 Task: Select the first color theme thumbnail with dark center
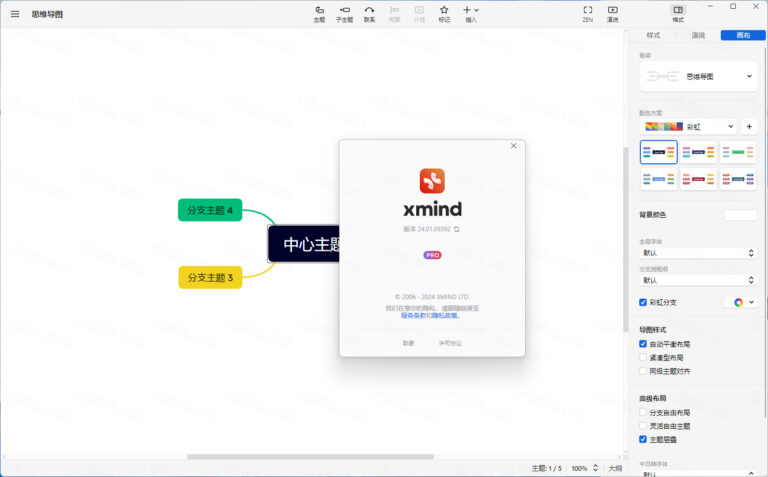coord(659,152)
